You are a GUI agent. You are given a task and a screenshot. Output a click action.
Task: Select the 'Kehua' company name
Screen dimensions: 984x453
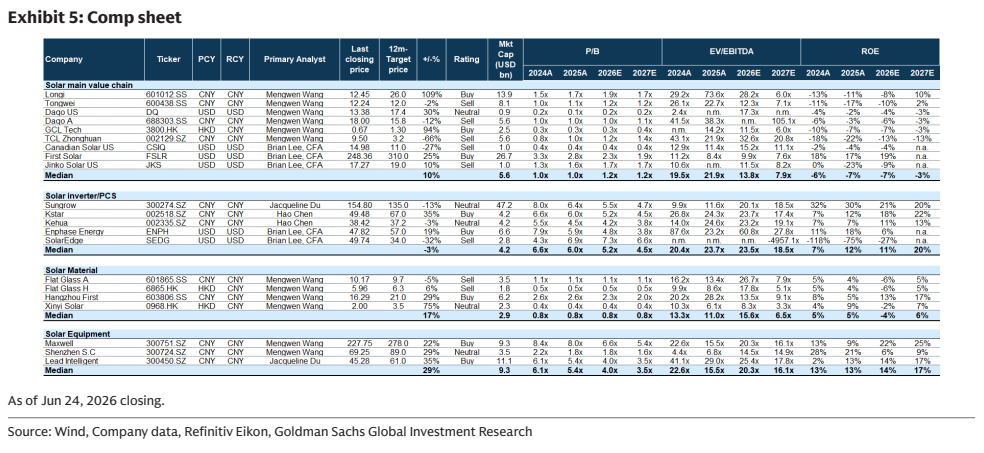(x=56, y=223)
